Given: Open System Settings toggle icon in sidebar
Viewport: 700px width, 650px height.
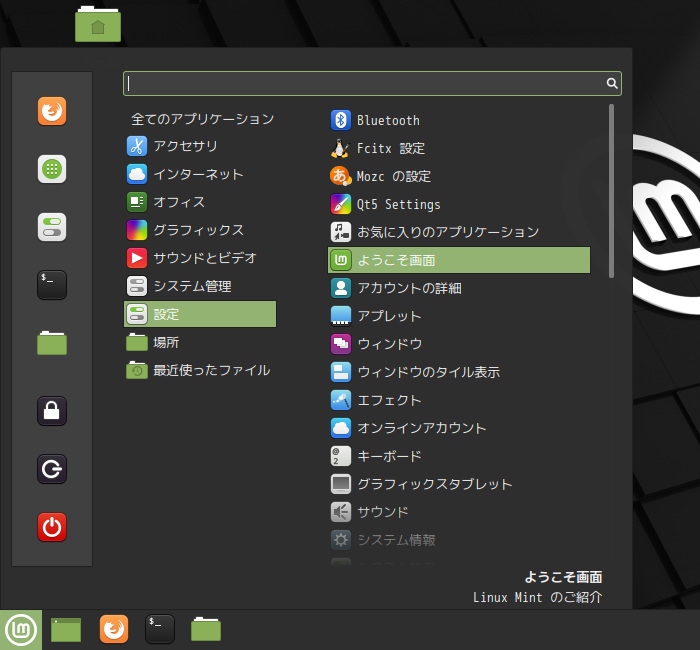Looking at the screenshot, I should click(x=52, y=227).
